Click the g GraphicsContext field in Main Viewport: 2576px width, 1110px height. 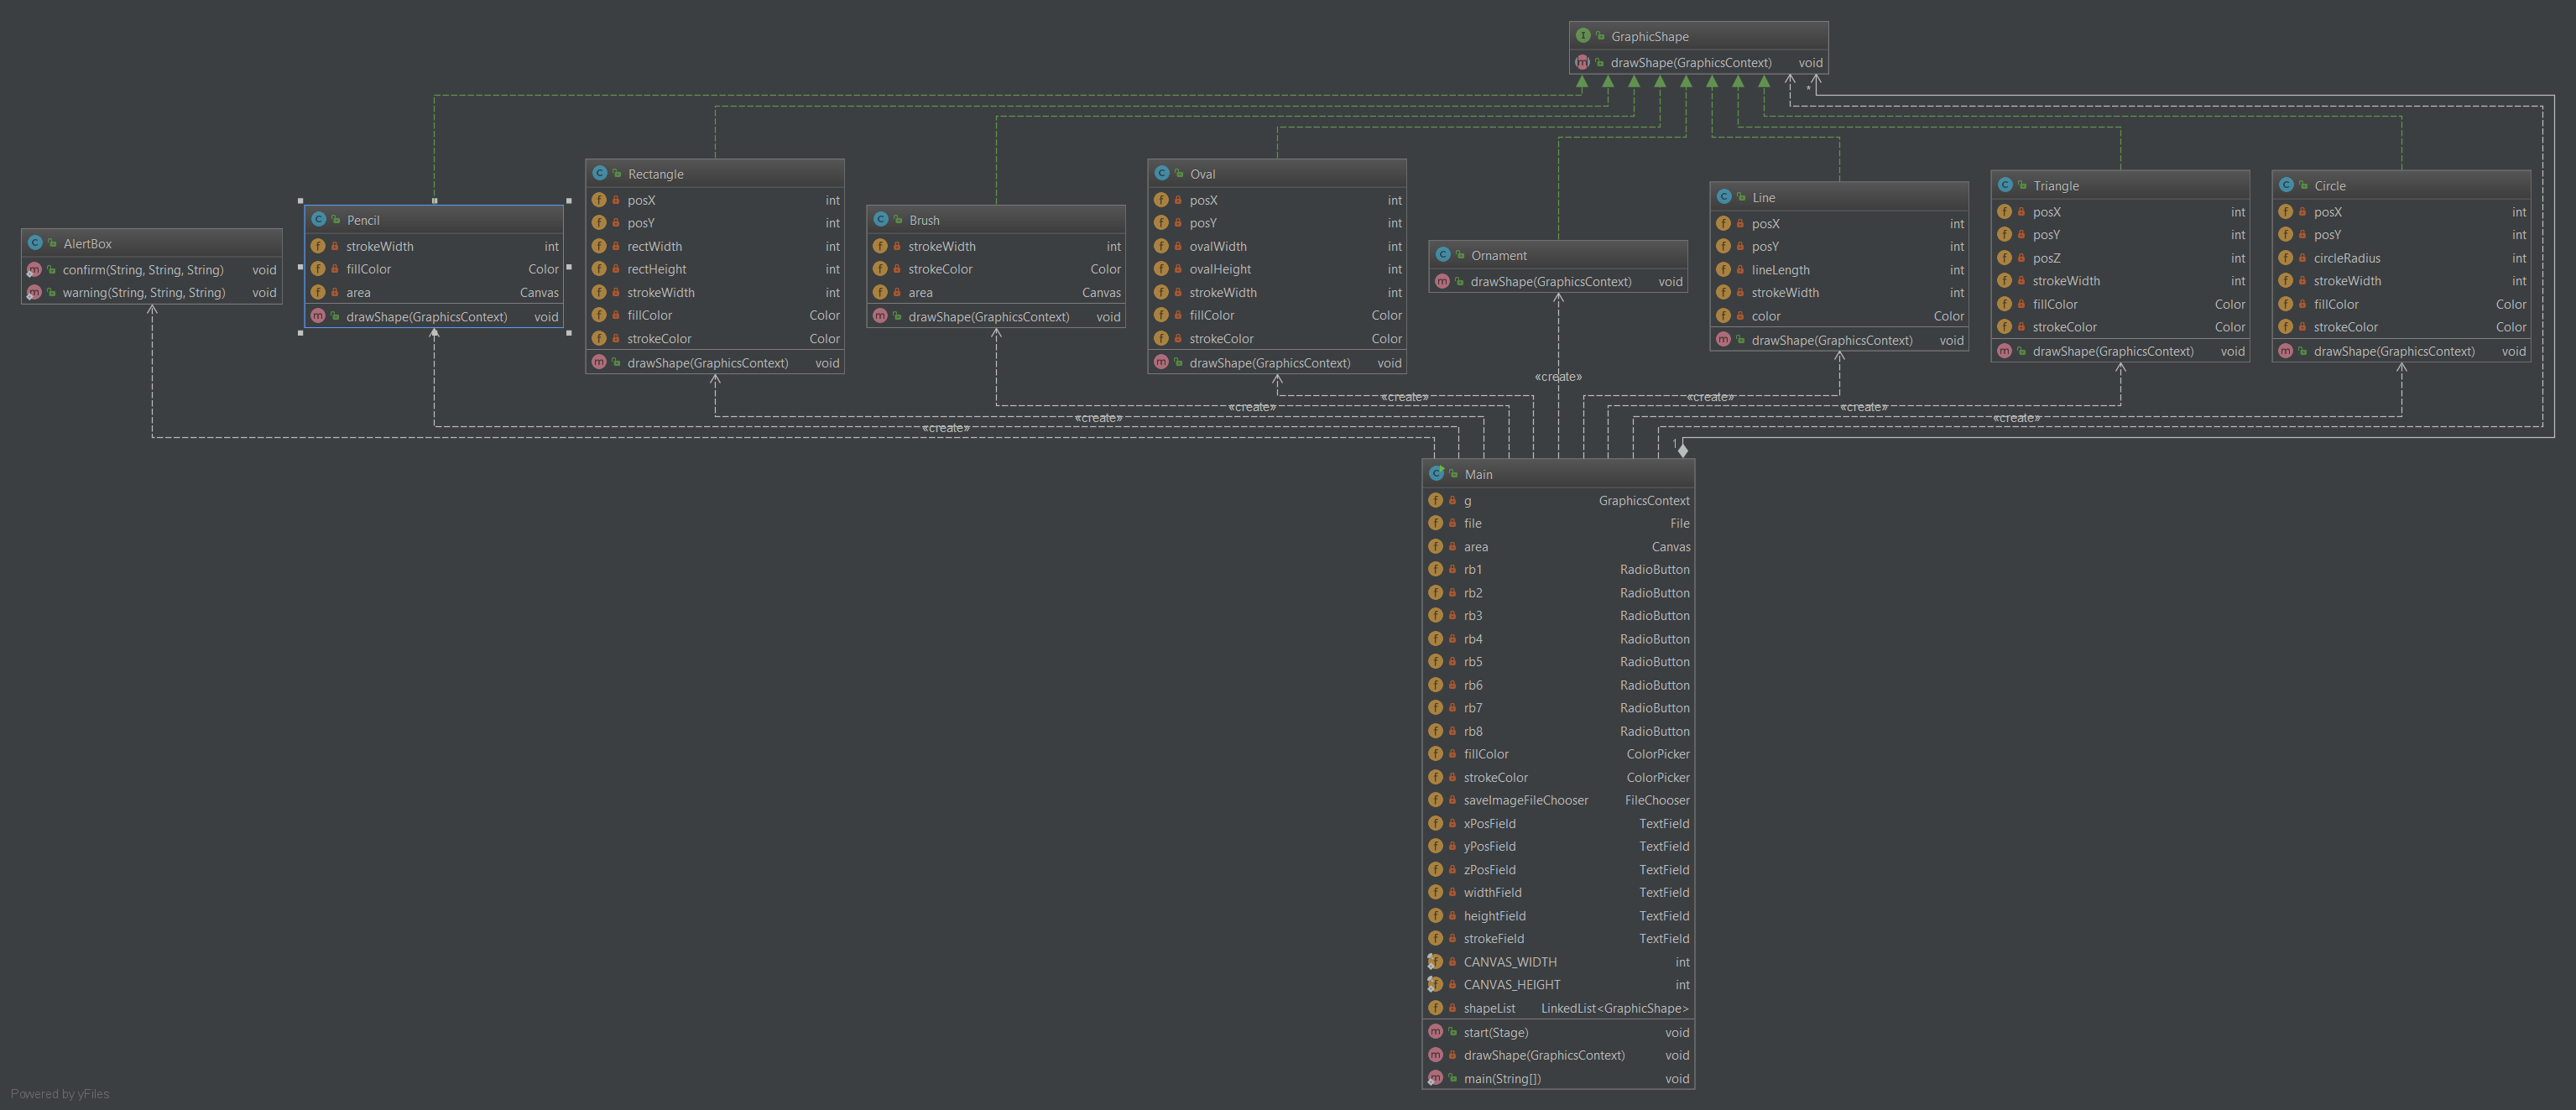point(1558,500)
